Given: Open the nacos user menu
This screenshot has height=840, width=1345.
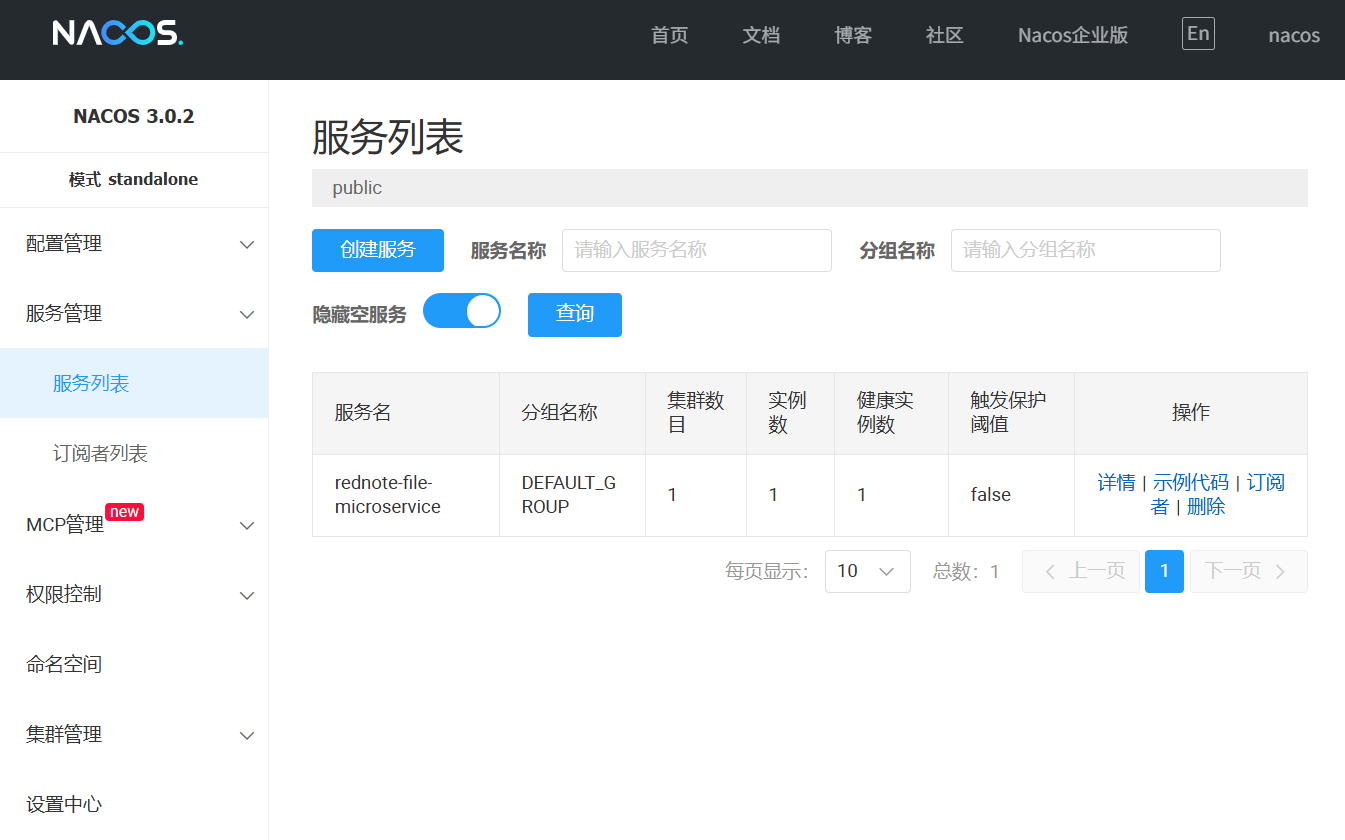Looking at the screenshot, I should [x=1294, y=35].
